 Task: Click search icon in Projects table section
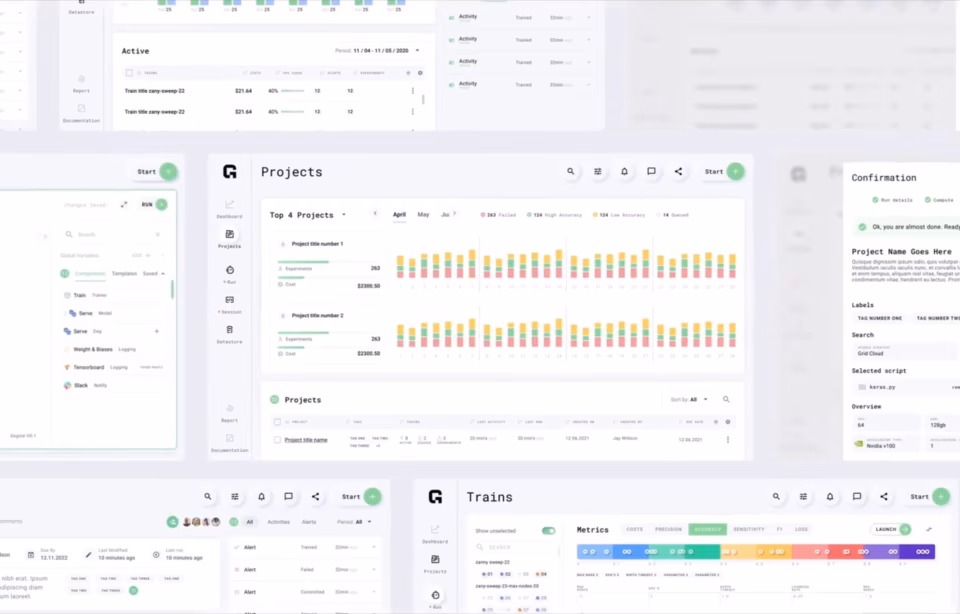[x=726, y=399]
